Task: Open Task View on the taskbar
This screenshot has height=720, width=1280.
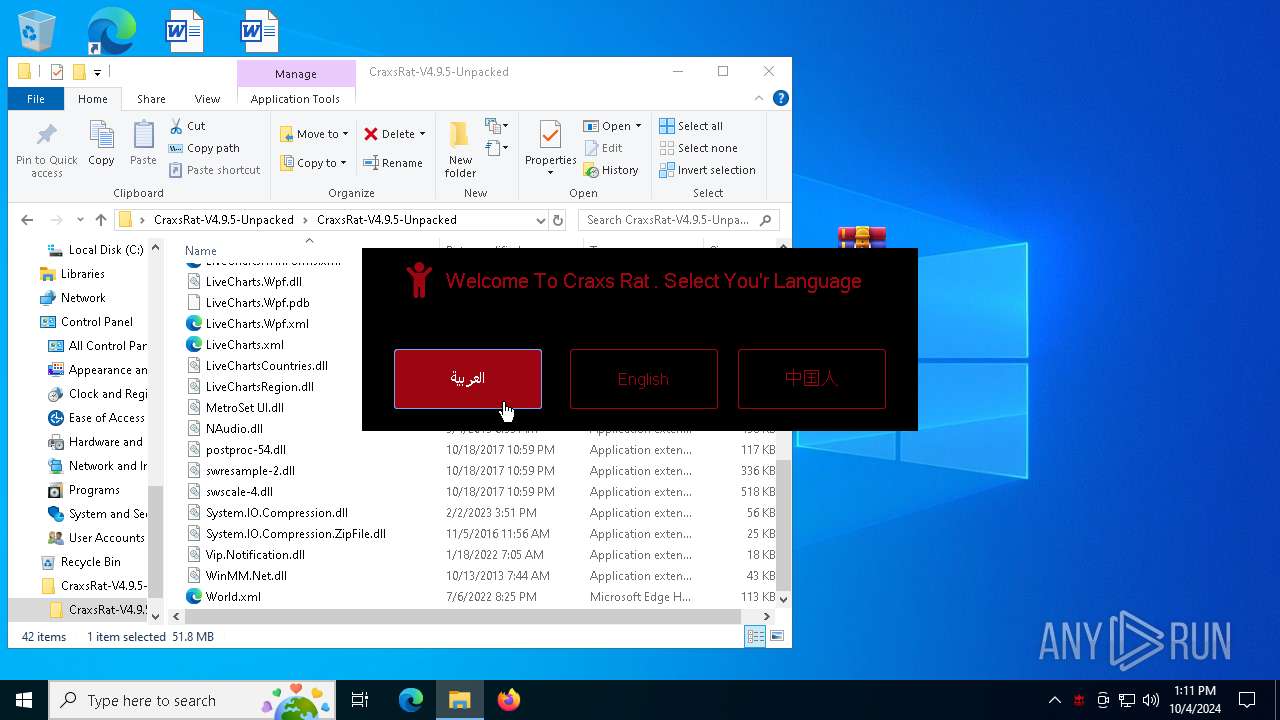Action: [360, 700]
